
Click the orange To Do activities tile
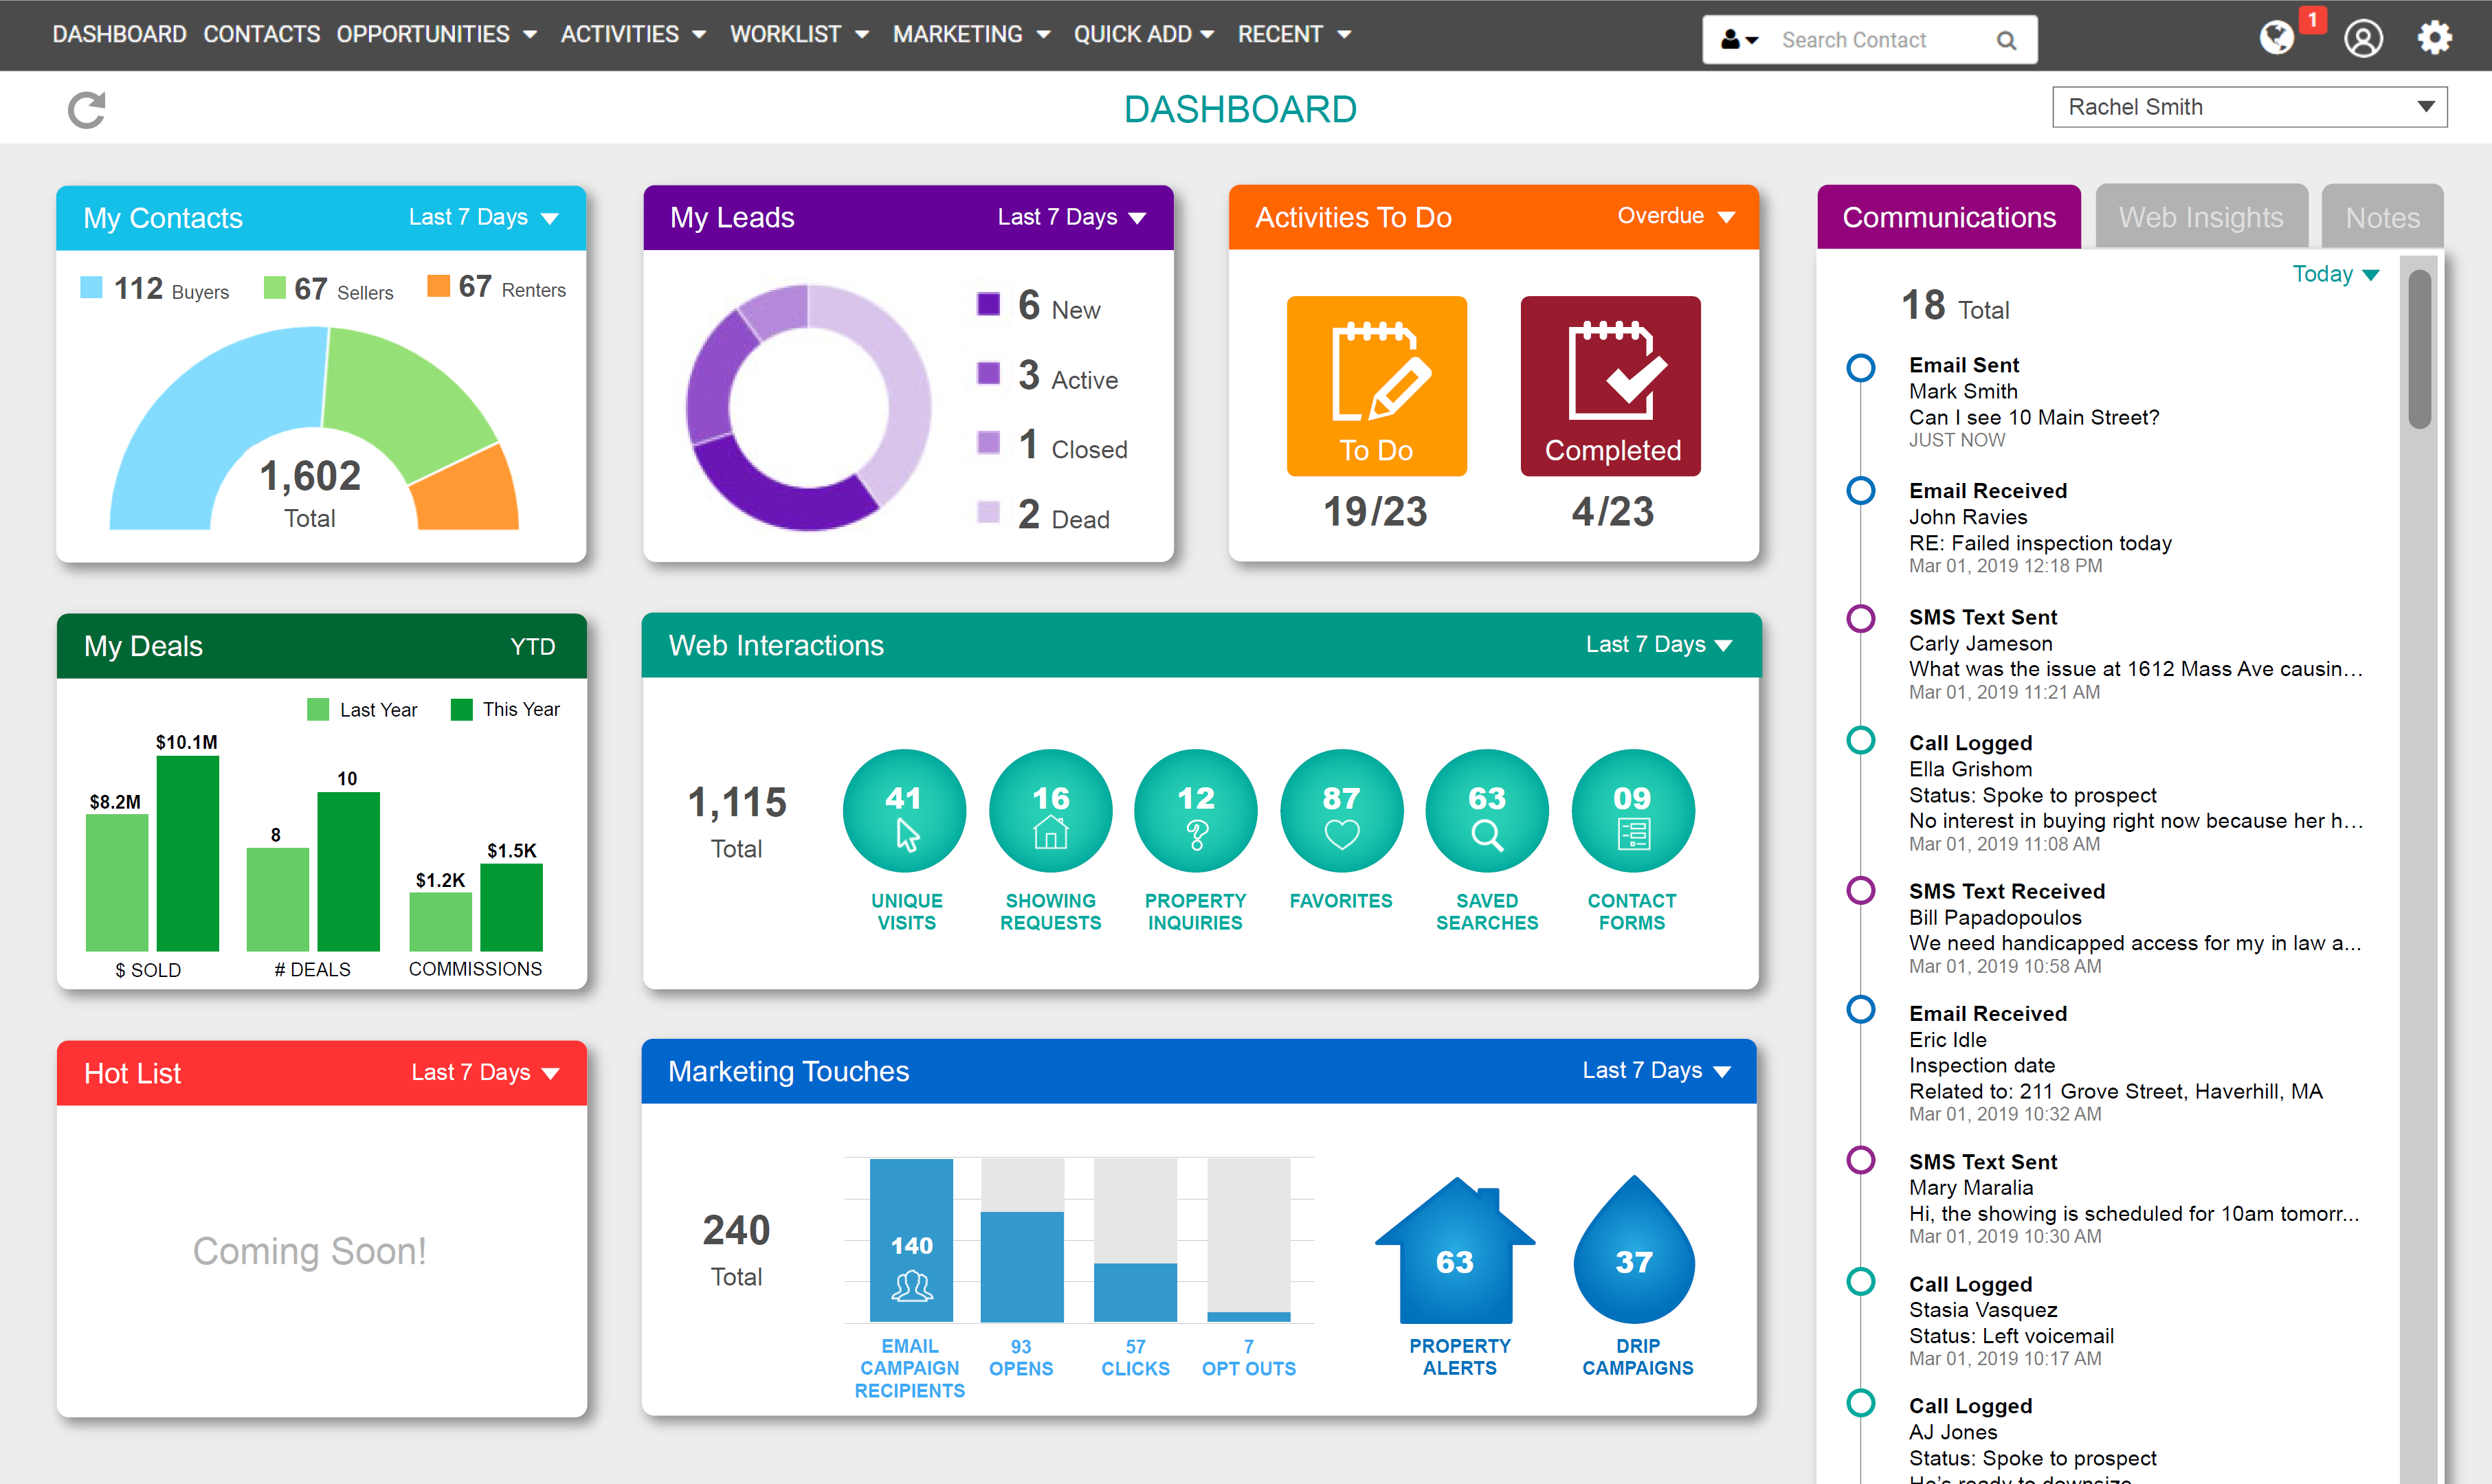pos(1376,385)
